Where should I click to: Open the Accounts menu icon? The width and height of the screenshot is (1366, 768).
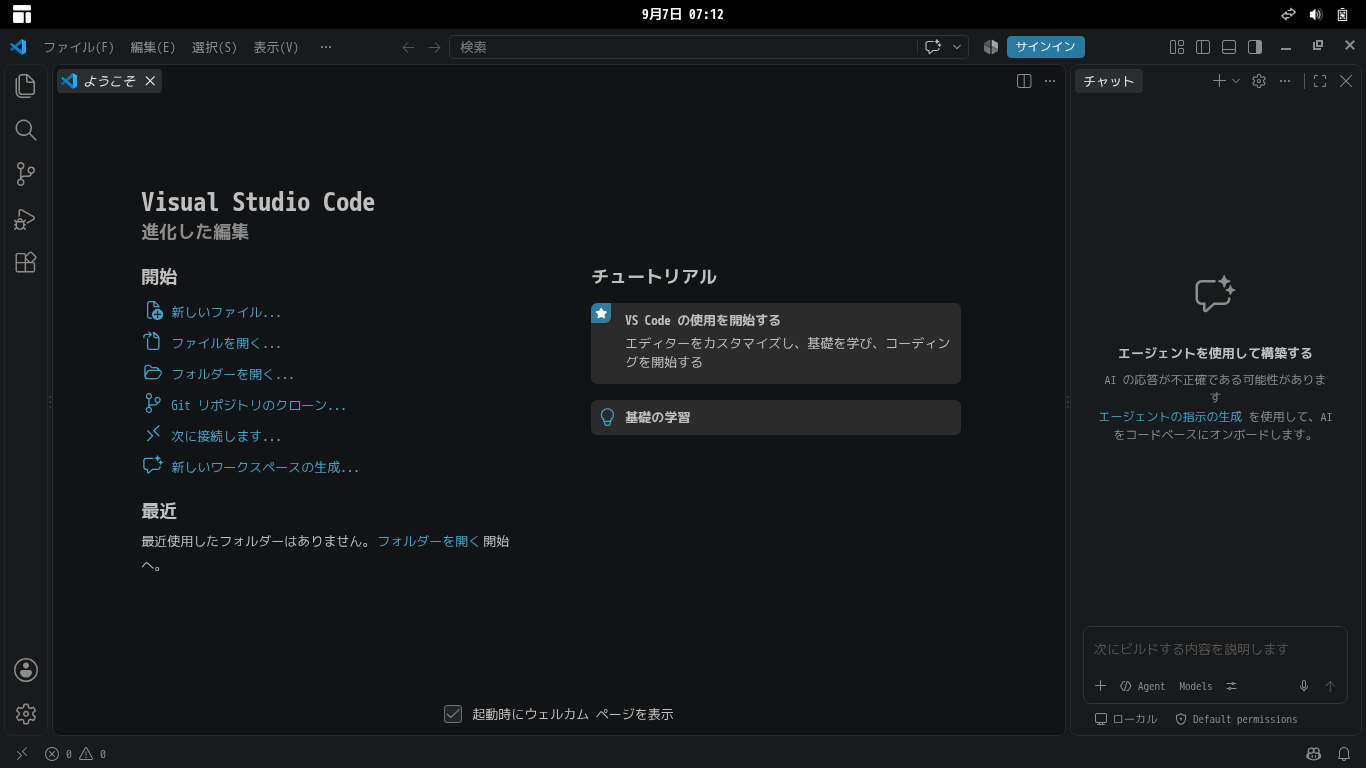26,670
